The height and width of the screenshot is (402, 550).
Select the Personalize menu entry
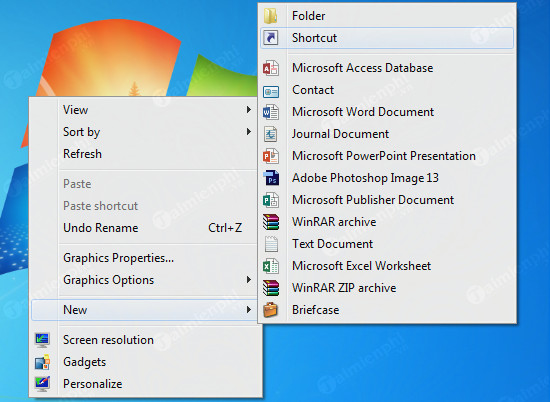(x=146, y=384)
